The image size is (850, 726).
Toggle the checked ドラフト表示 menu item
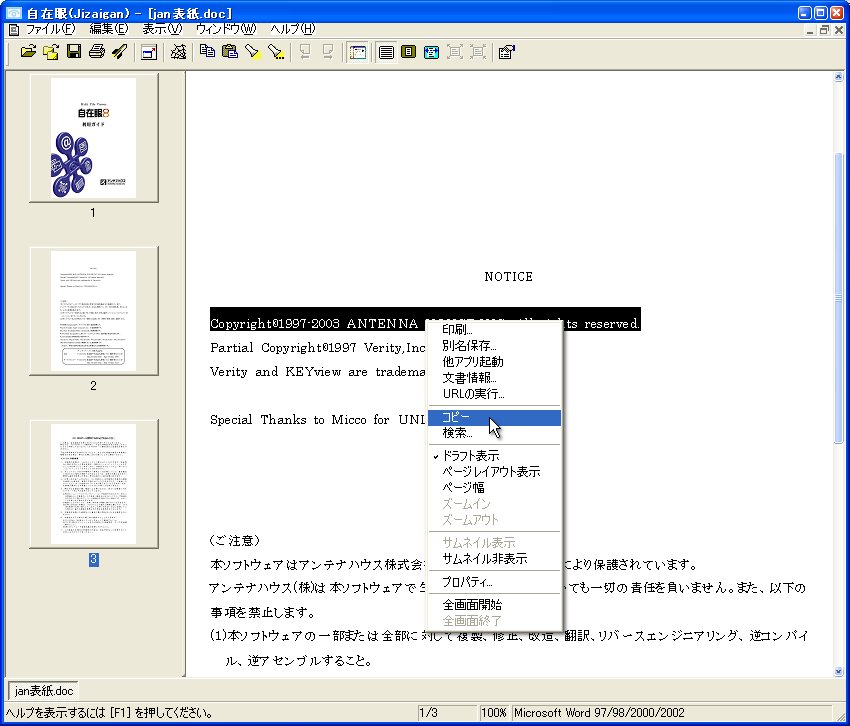tap(494, 456)
